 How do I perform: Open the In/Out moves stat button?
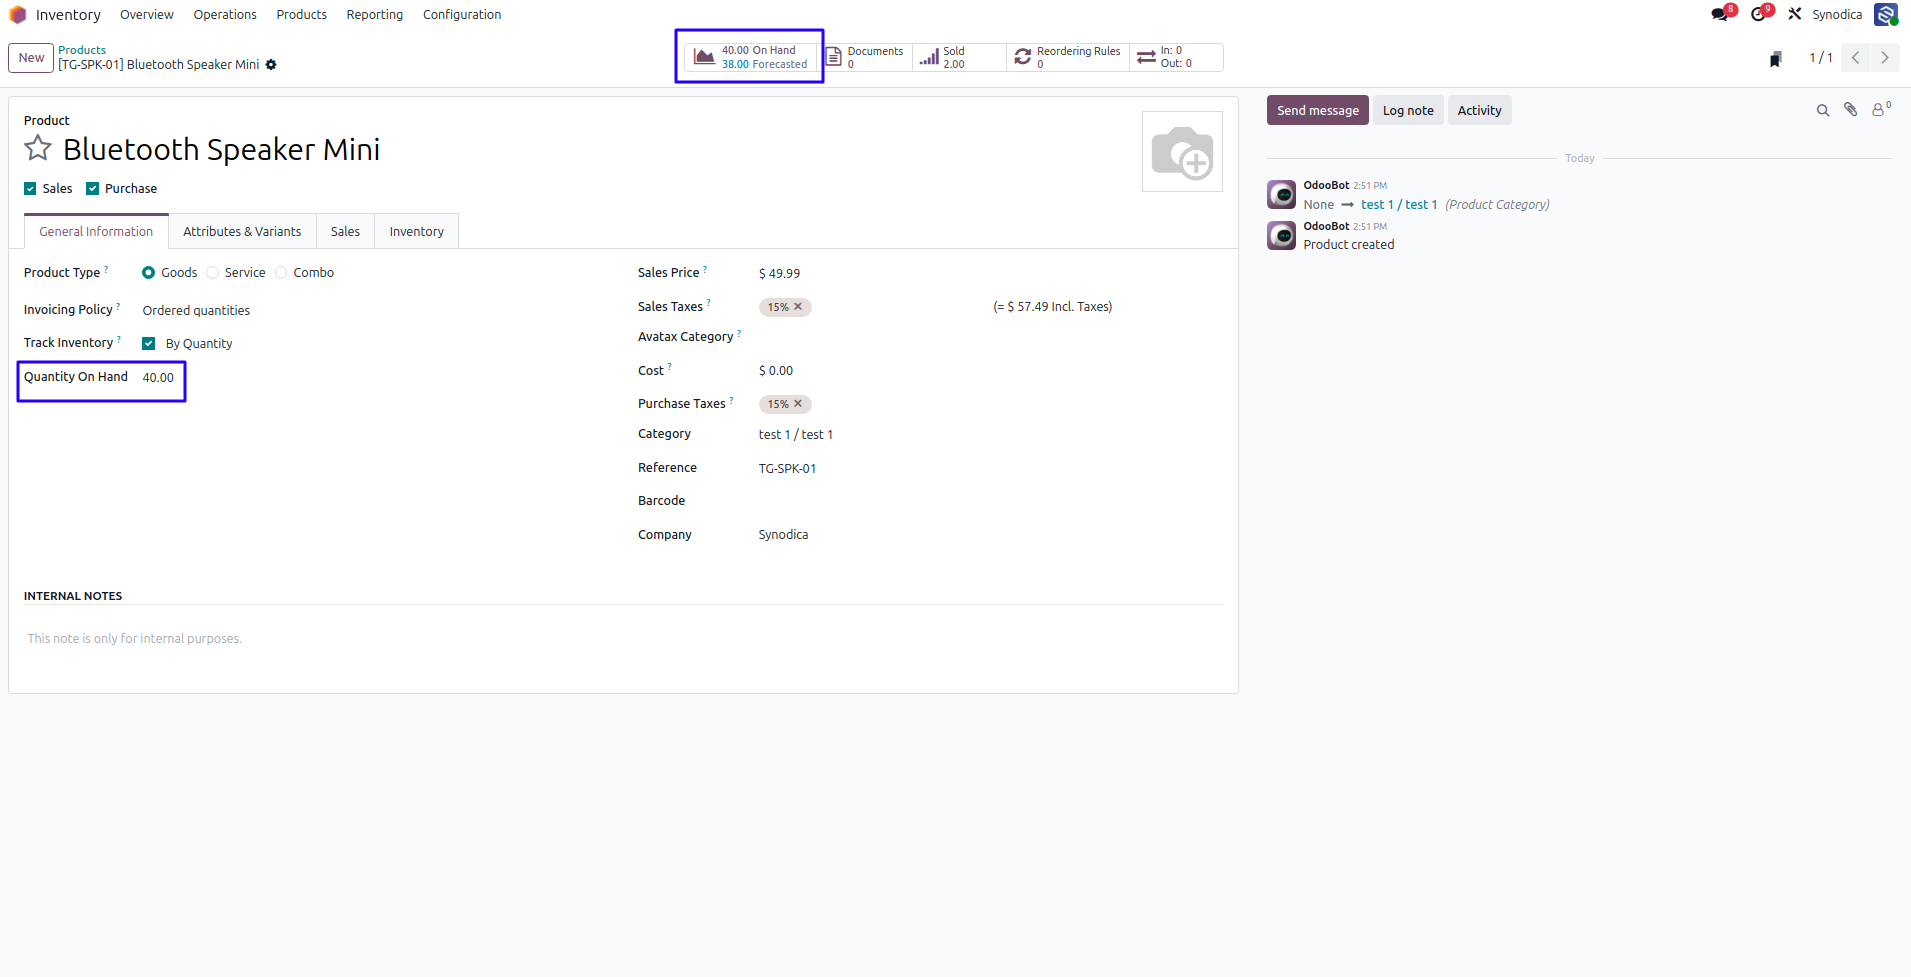point(1176,57)
